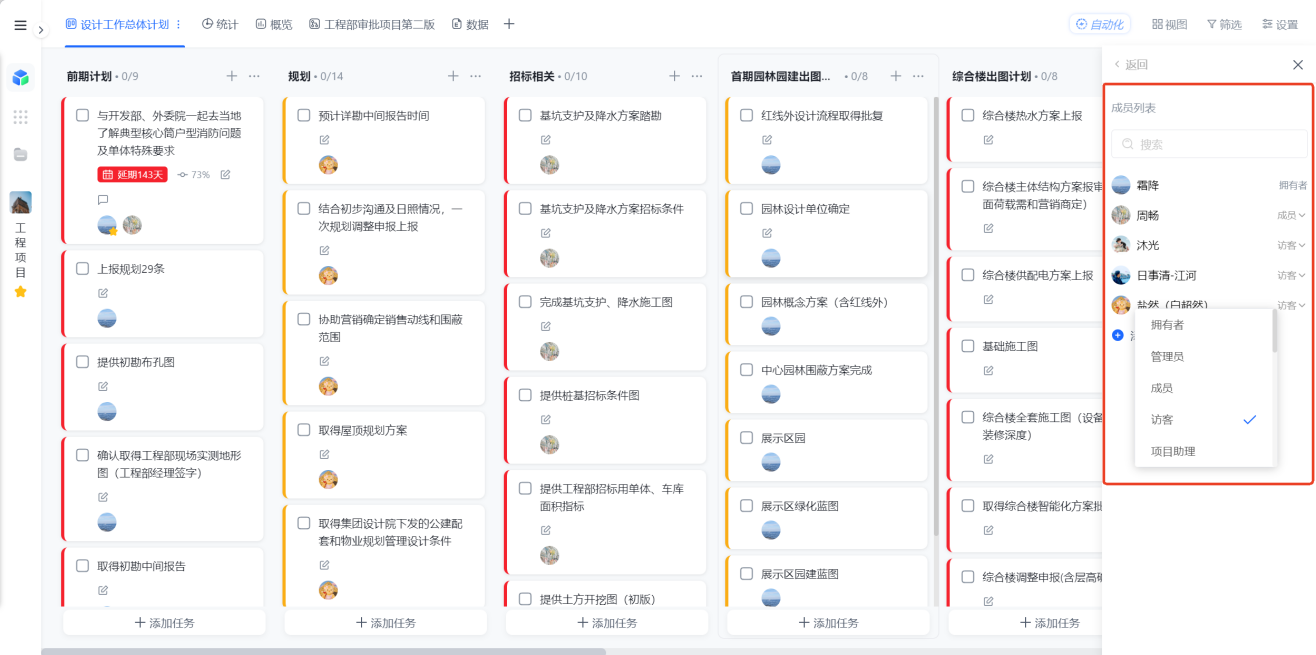Switch to the 概览 tab
Image resolution: width=1316 pixels, height=655 pixels.
[x=274, y=24]
